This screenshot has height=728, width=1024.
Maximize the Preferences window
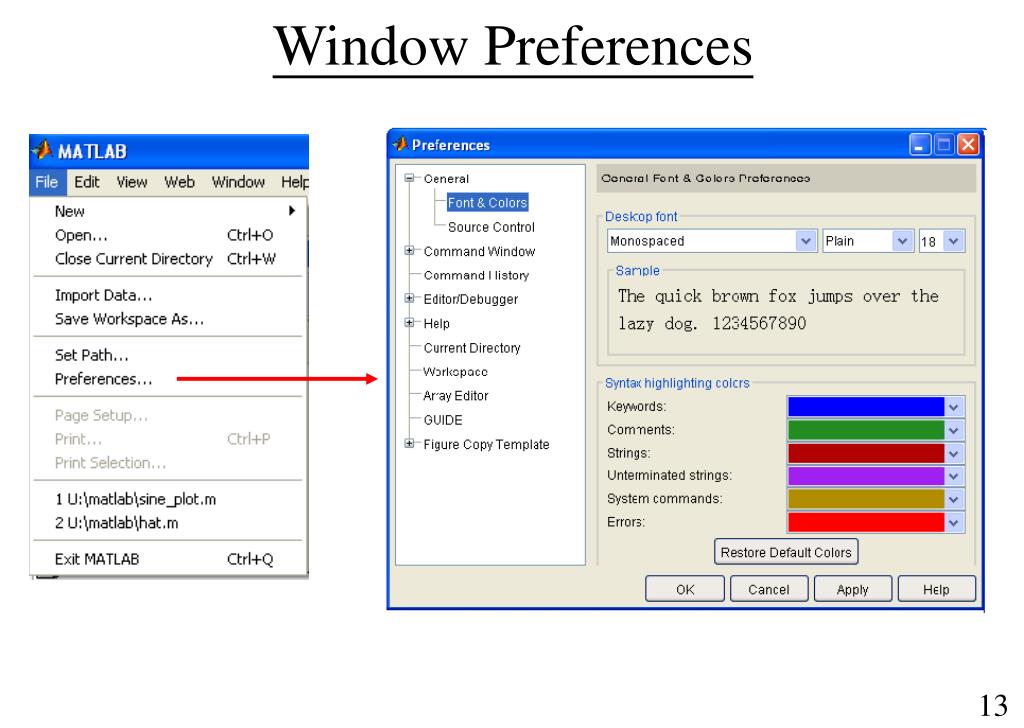[x=944, y=144]
